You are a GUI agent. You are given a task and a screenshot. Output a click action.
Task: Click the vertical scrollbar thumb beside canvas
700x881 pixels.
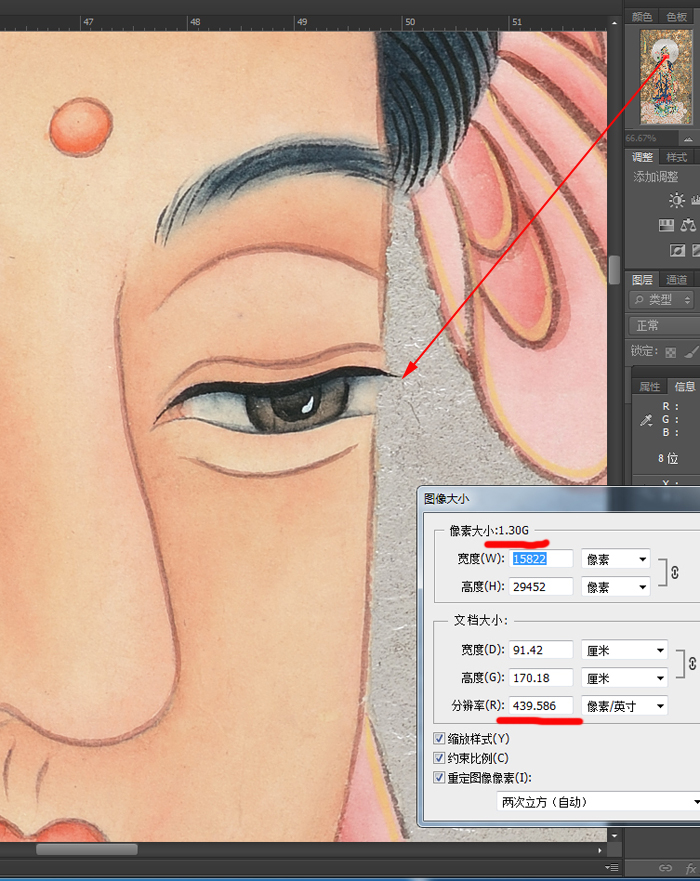tap(614, 269)
